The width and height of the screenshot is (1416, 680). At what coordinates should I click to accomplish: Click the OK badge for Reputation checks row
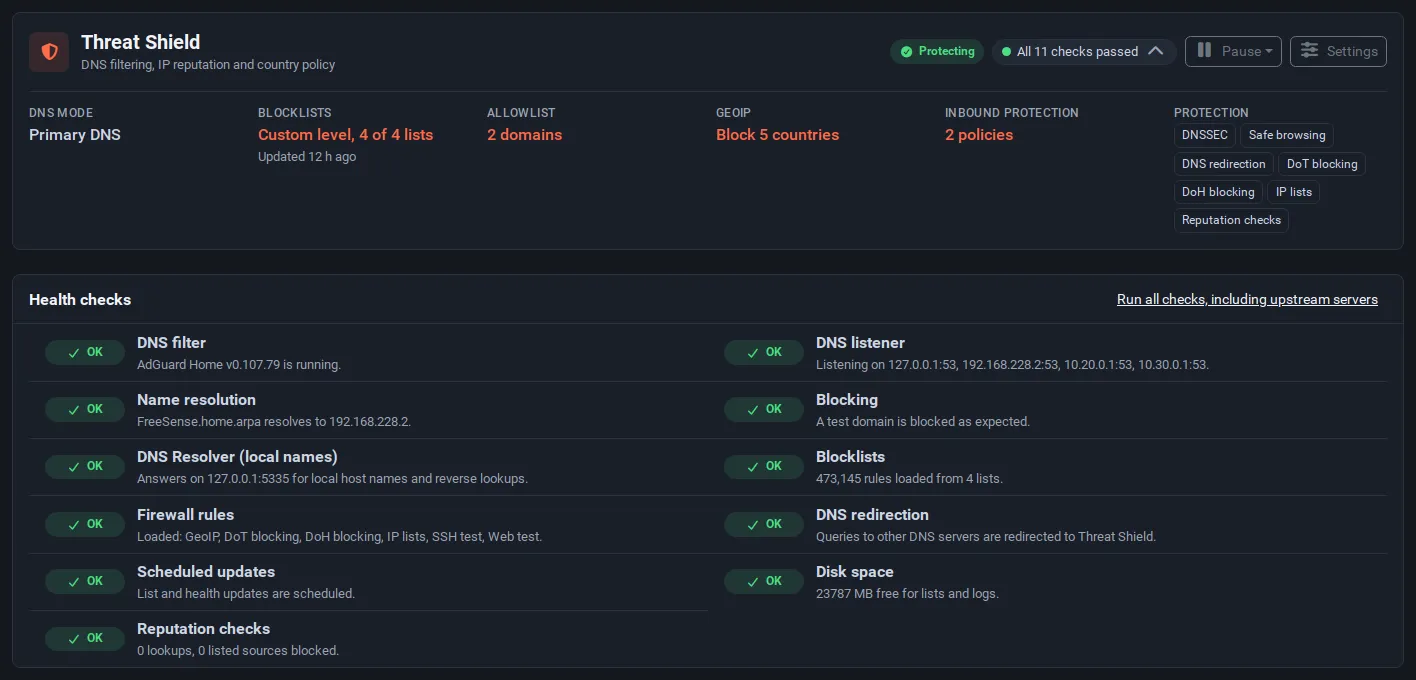[x=85, y=638]
